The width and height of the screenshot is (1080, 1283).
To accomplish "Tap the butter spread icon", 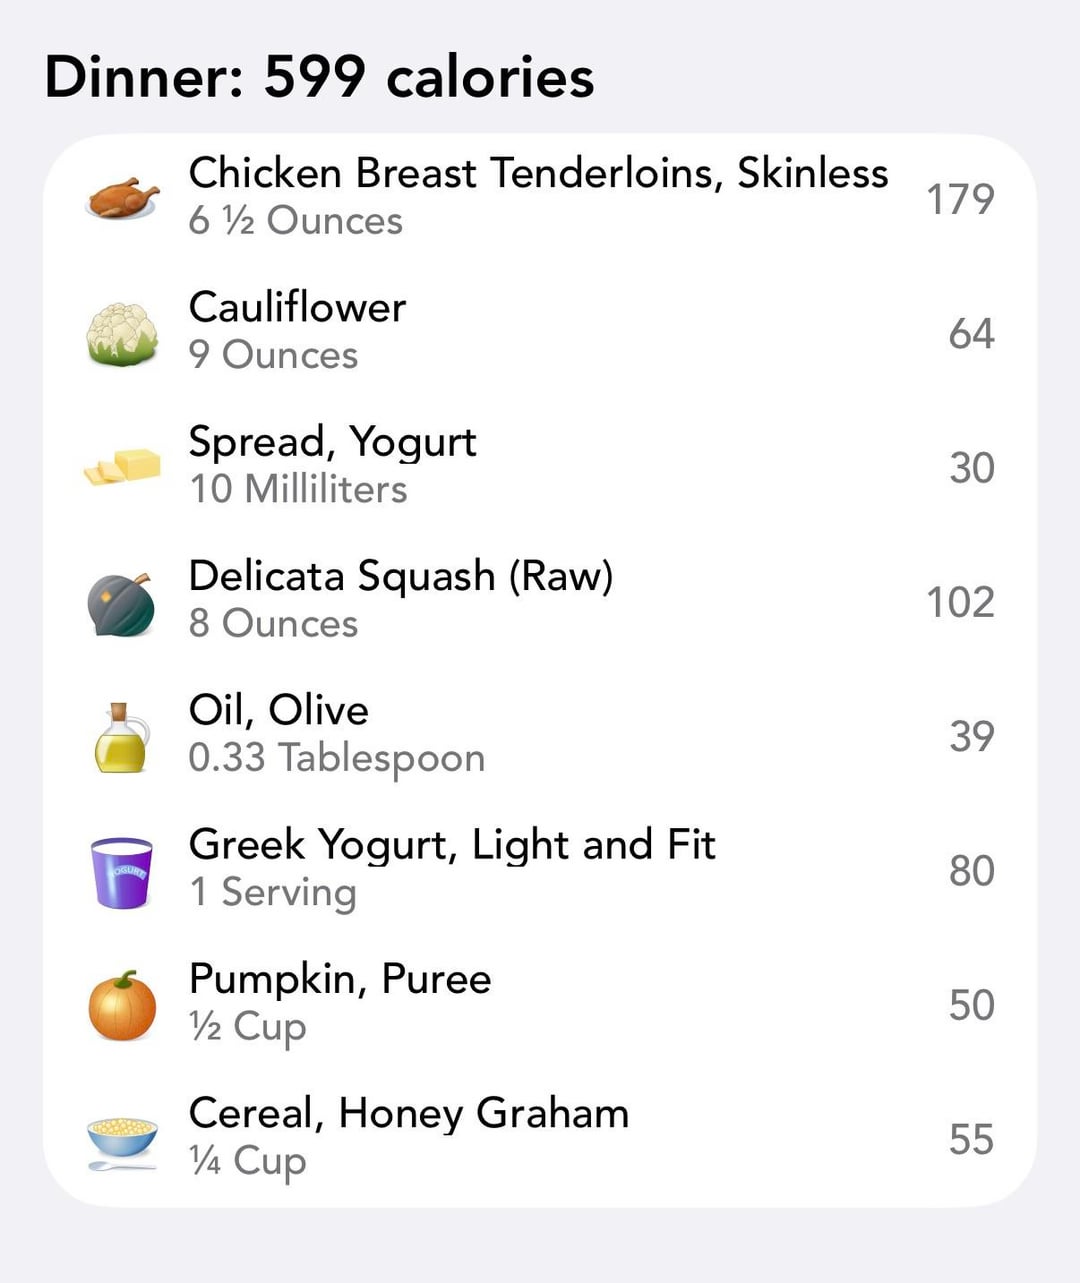I will 122,467.
